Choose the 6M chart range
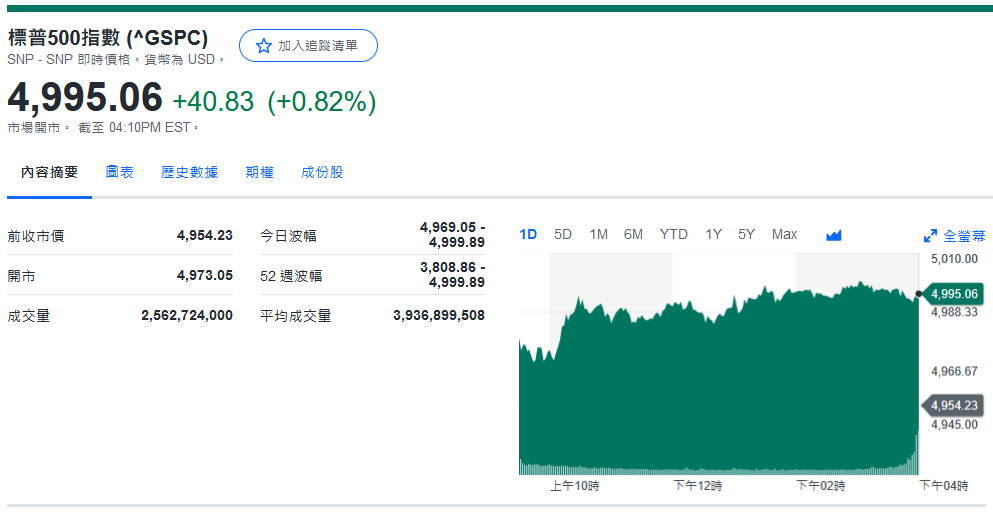The image size is (993, 515). tap(633, 234)
